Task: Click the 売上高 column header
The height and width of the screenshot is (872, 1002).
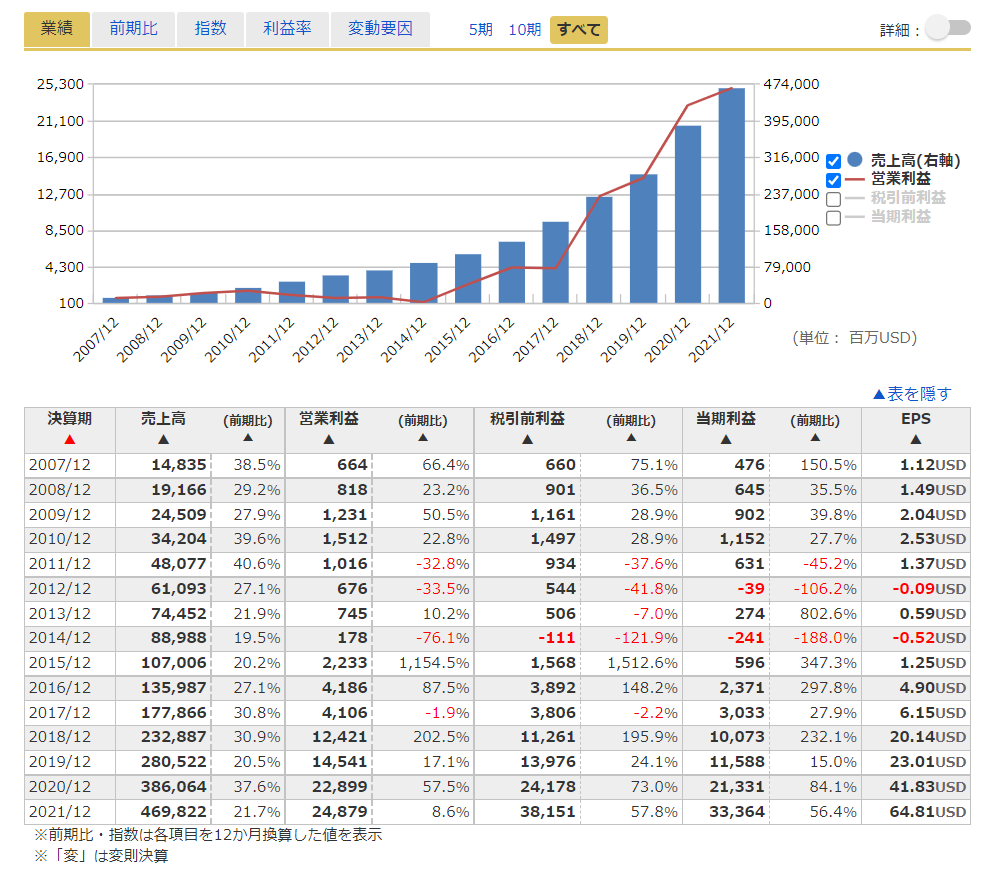Action: point(164,419)
